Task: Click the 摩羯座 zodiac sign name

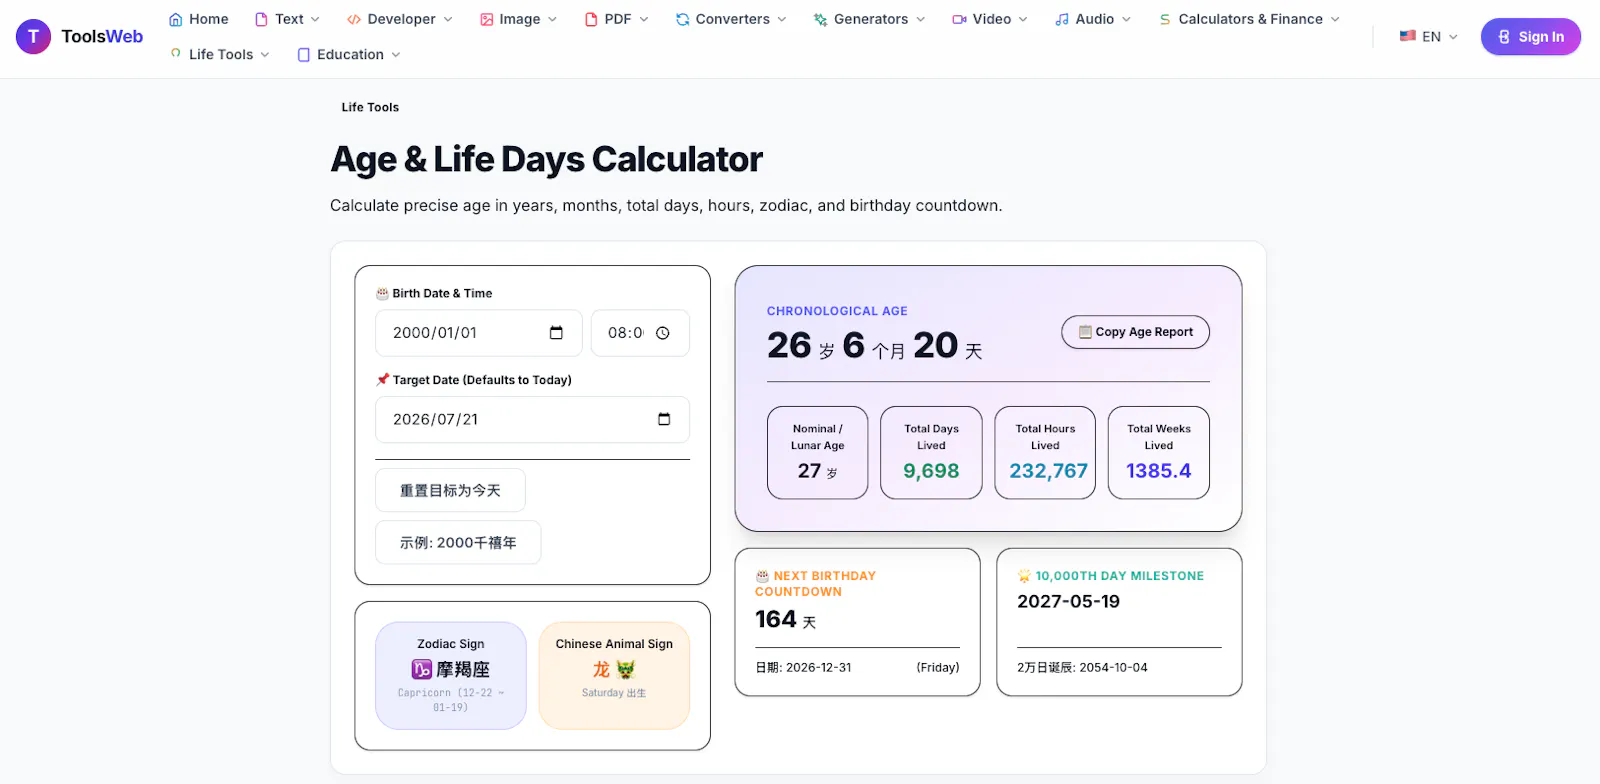Action: (x=463, y=669)
